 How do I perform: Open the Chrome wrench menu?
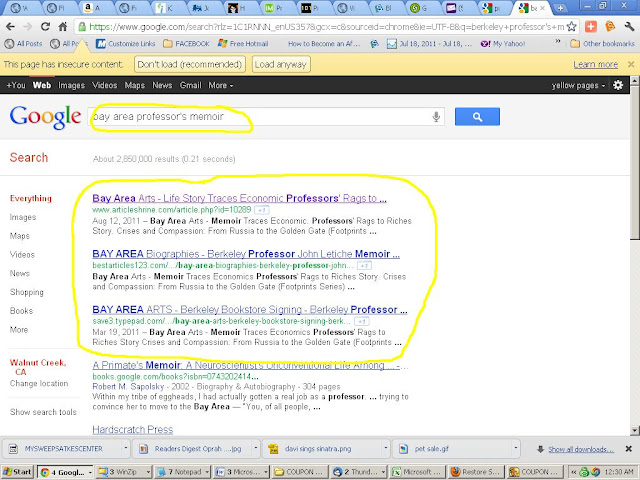pos(629,27)
